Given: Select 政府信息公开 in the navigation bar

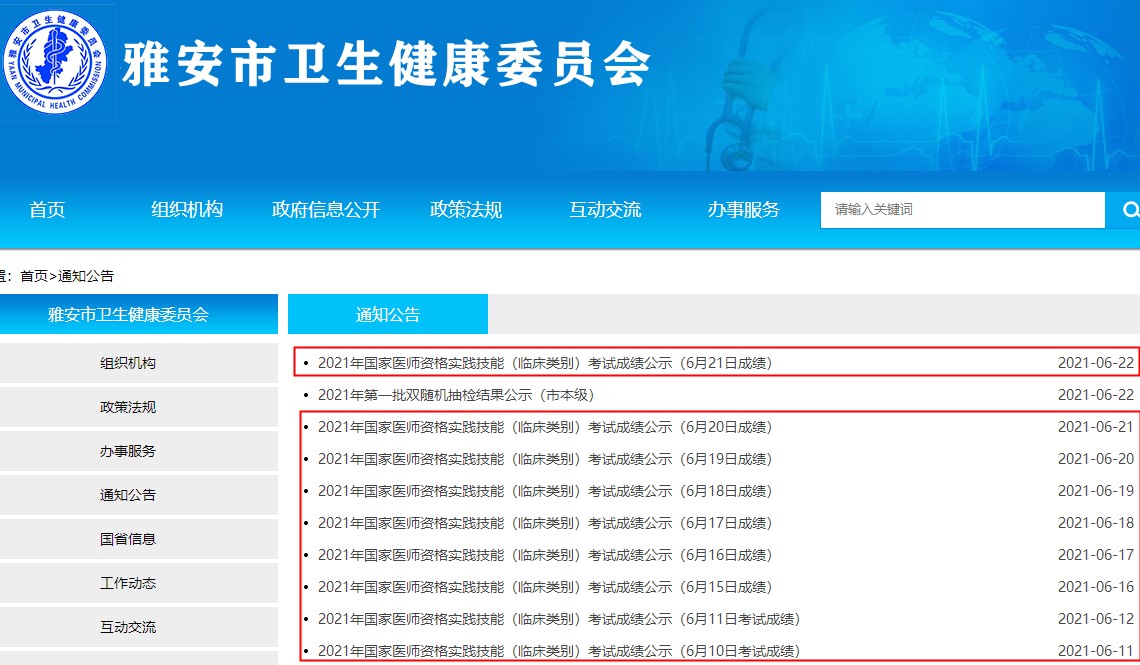Looking at the screenshot, I should (x=326, y=210).
